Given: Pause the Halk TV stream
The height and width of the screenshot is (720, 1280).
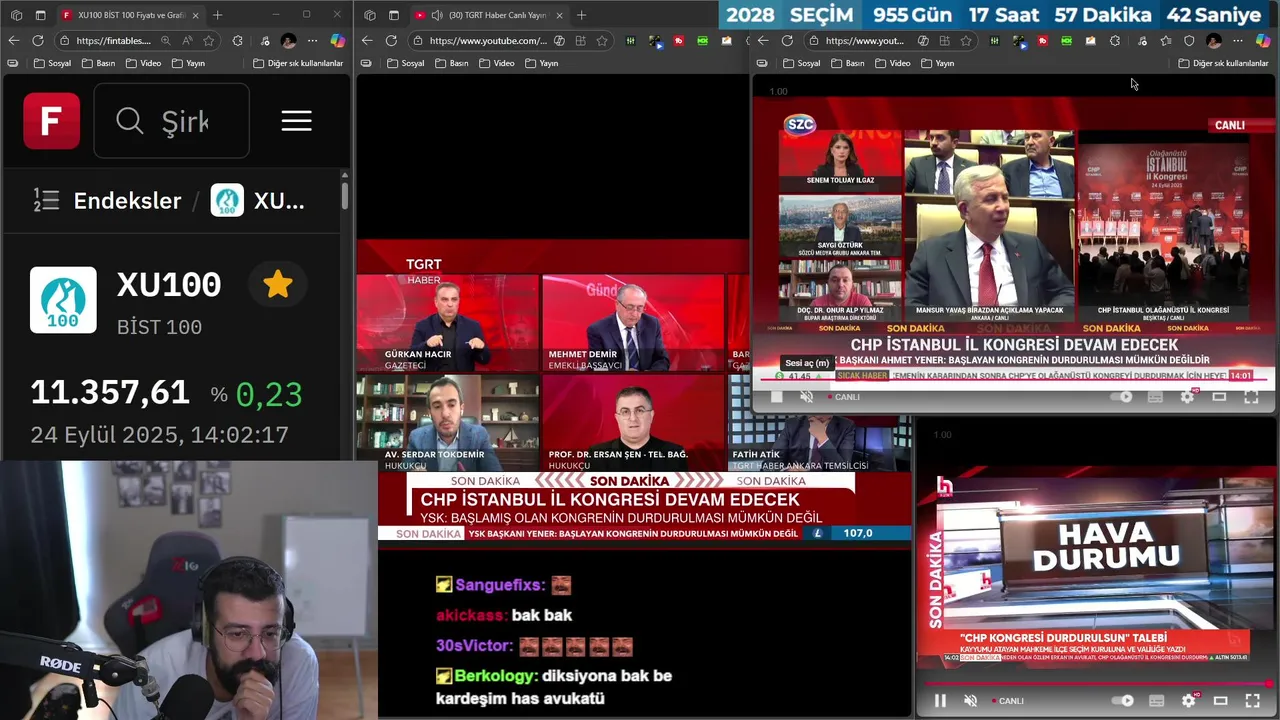Looking at the screenshot, I should pos(940,701).
